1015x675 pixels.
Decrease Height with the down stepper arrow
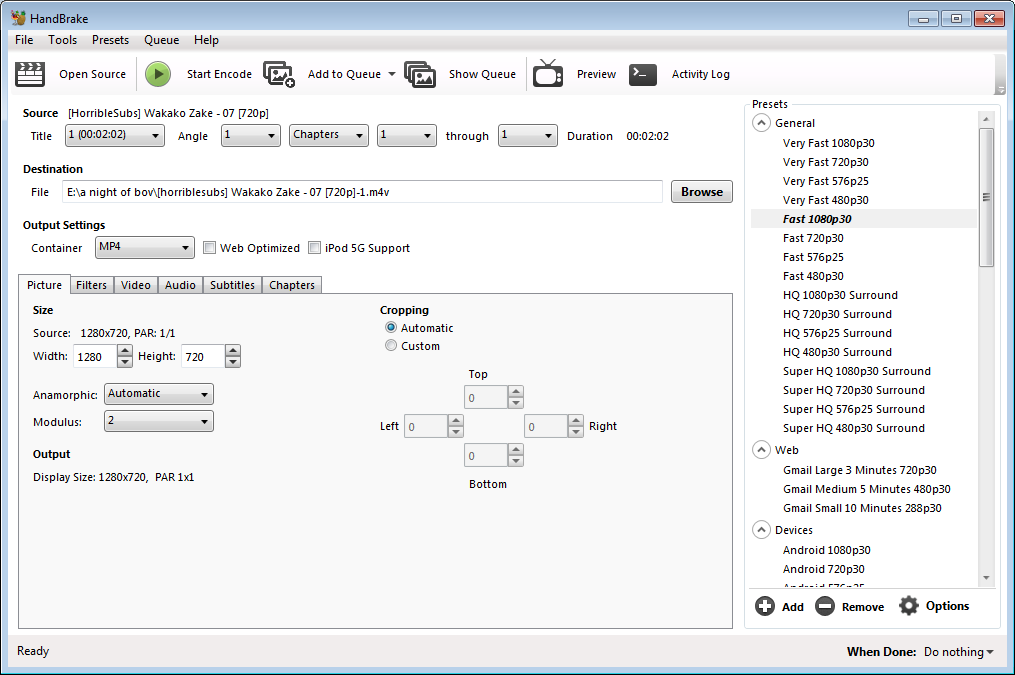point(233,362)
